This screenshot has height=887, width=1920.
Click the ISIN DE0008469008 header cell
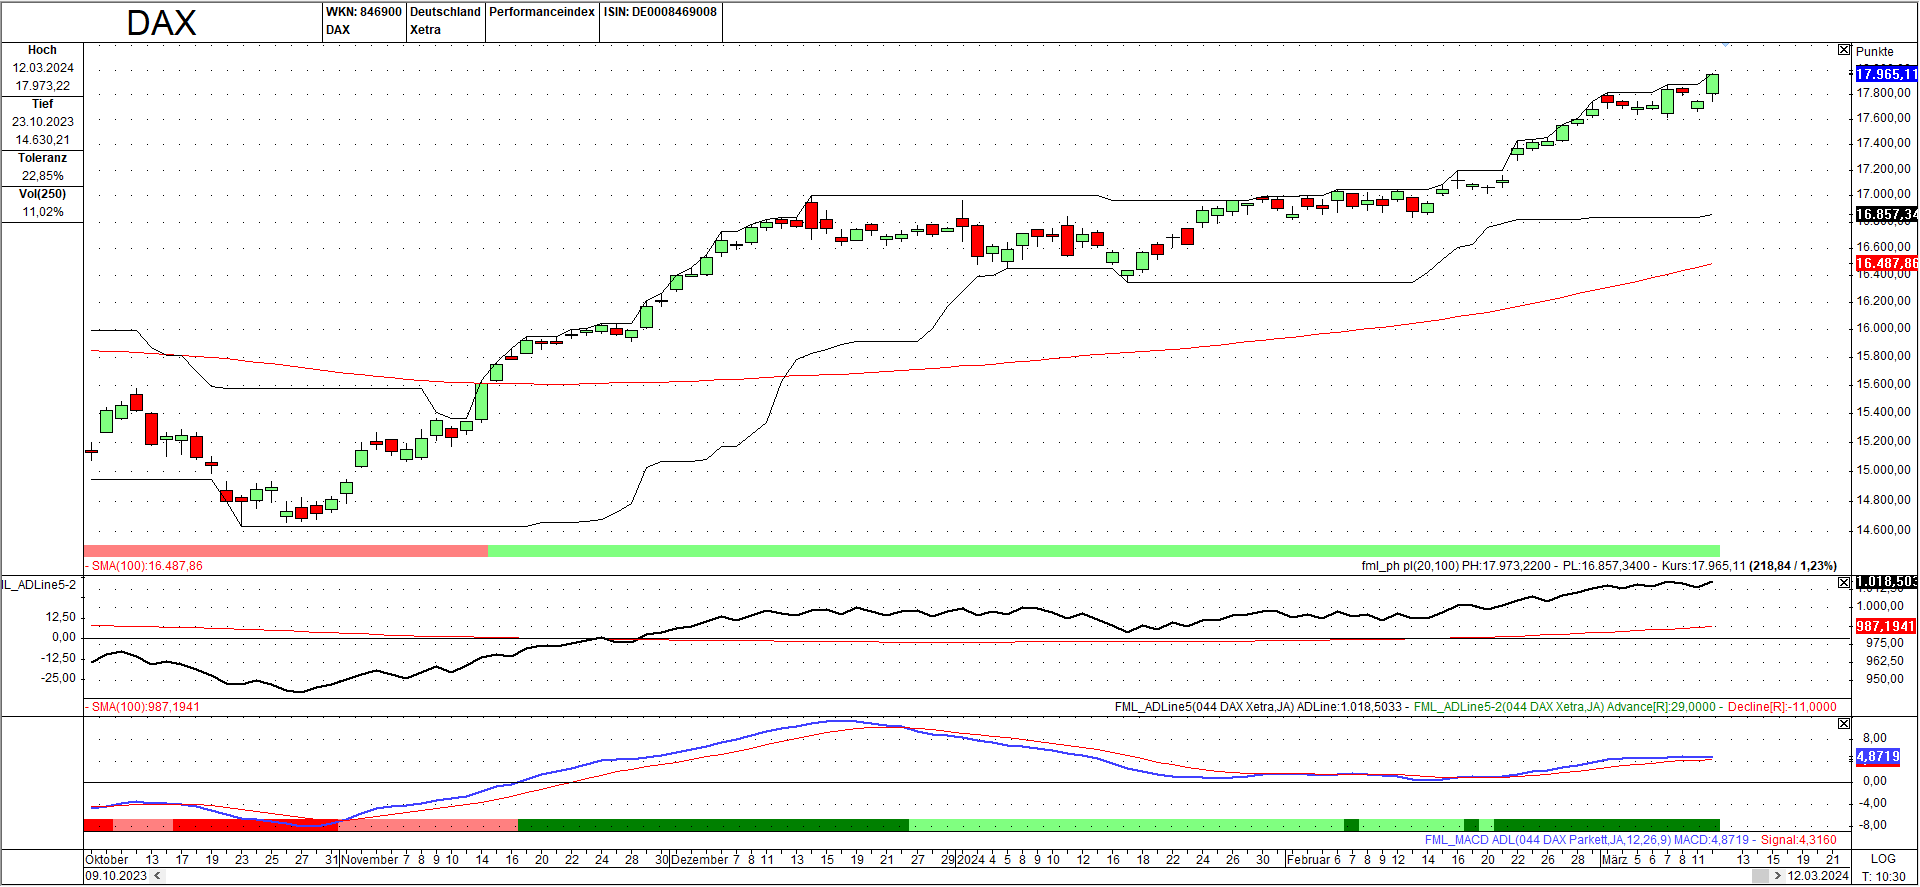(x=660, y=12)
